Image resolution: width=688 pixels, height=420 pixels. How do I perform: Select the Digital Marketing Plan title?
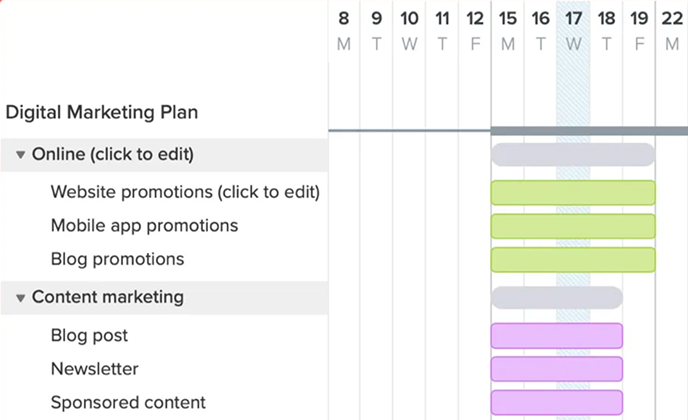pyautogui.click(x=101, y=112)
